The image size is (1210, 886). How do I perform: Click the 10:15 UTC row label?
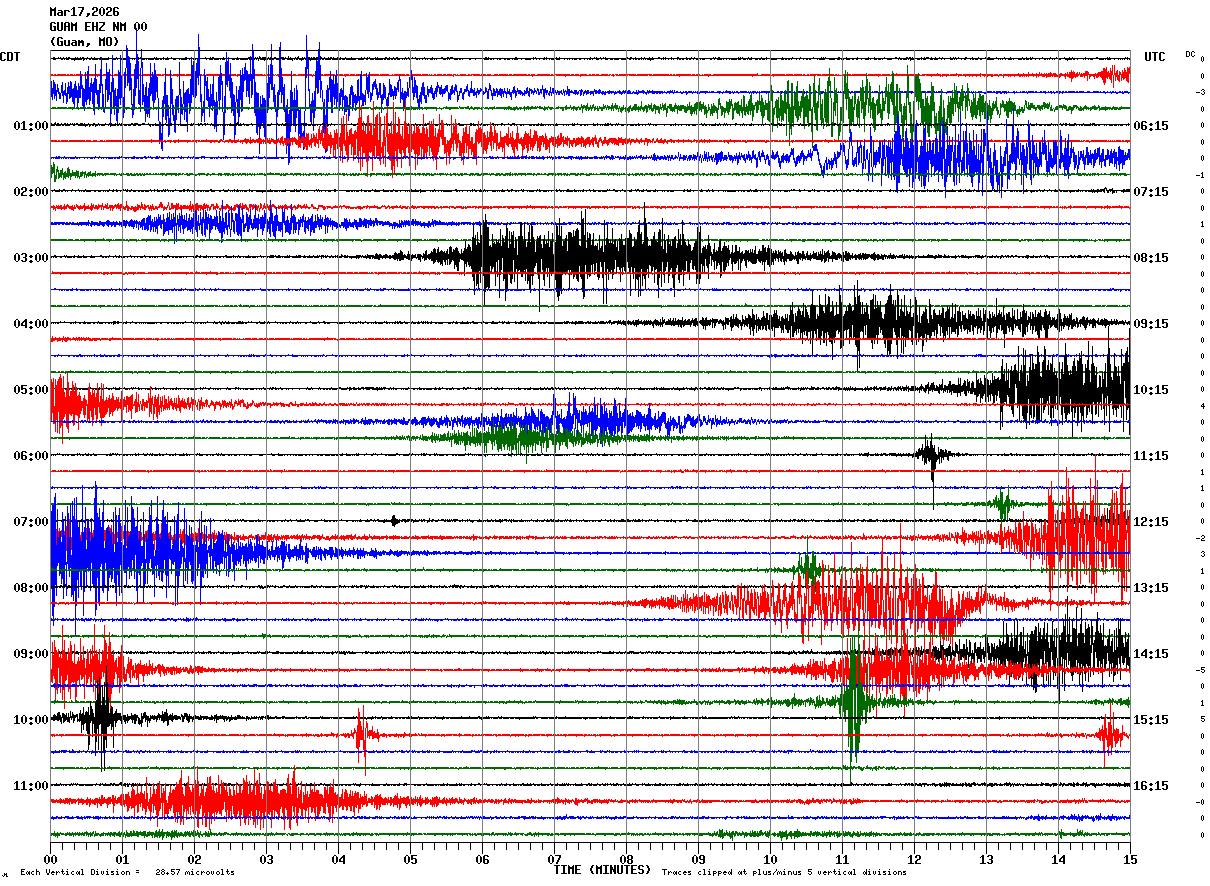(1151, 390)
